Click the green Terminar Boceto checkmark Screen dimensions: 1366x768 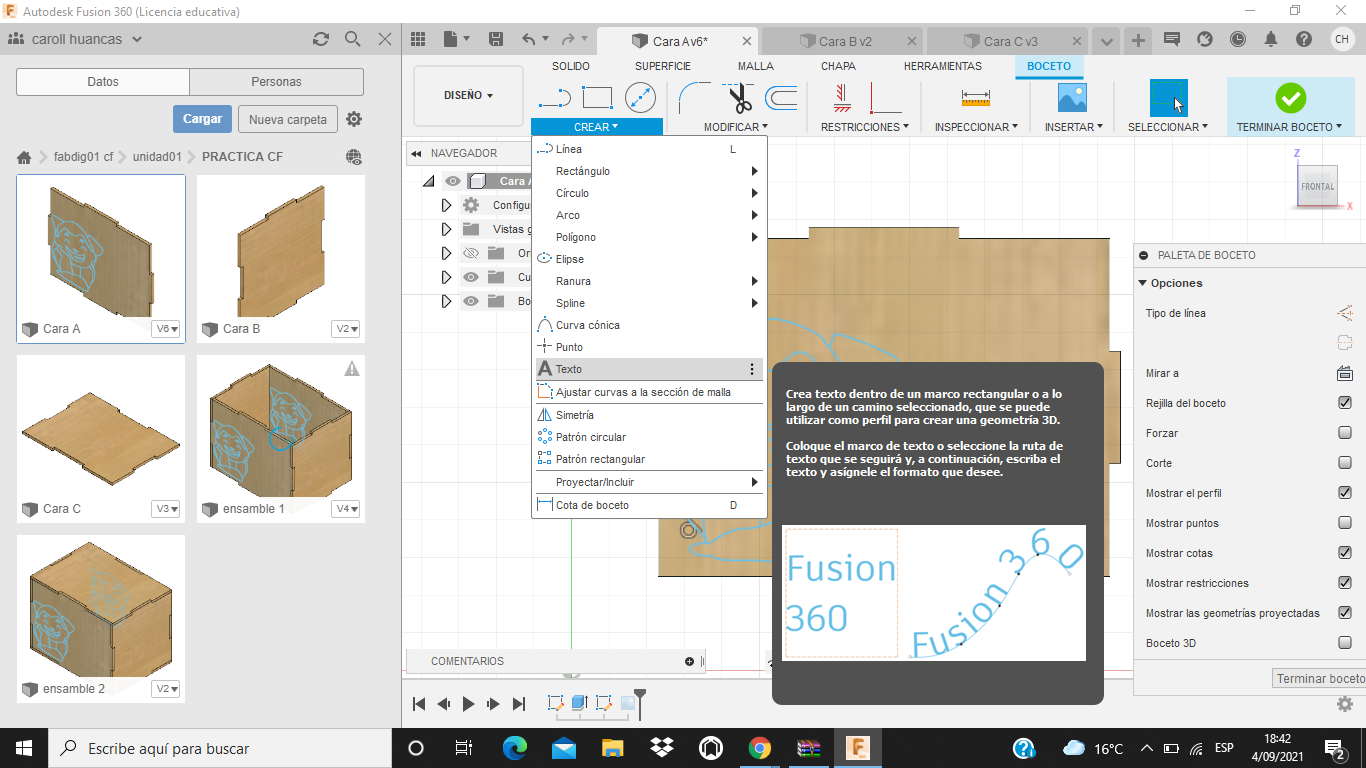(1290, 98)
